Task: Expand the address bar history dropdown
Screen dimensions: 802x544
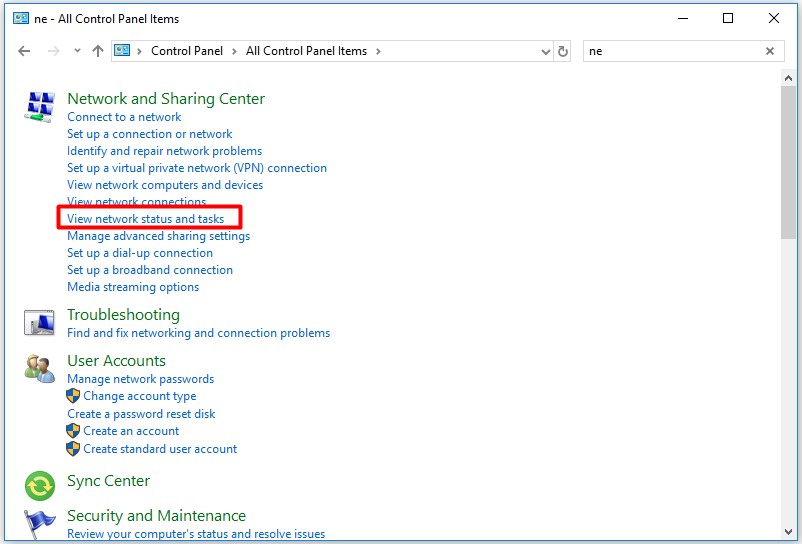Action: [545, 51]
